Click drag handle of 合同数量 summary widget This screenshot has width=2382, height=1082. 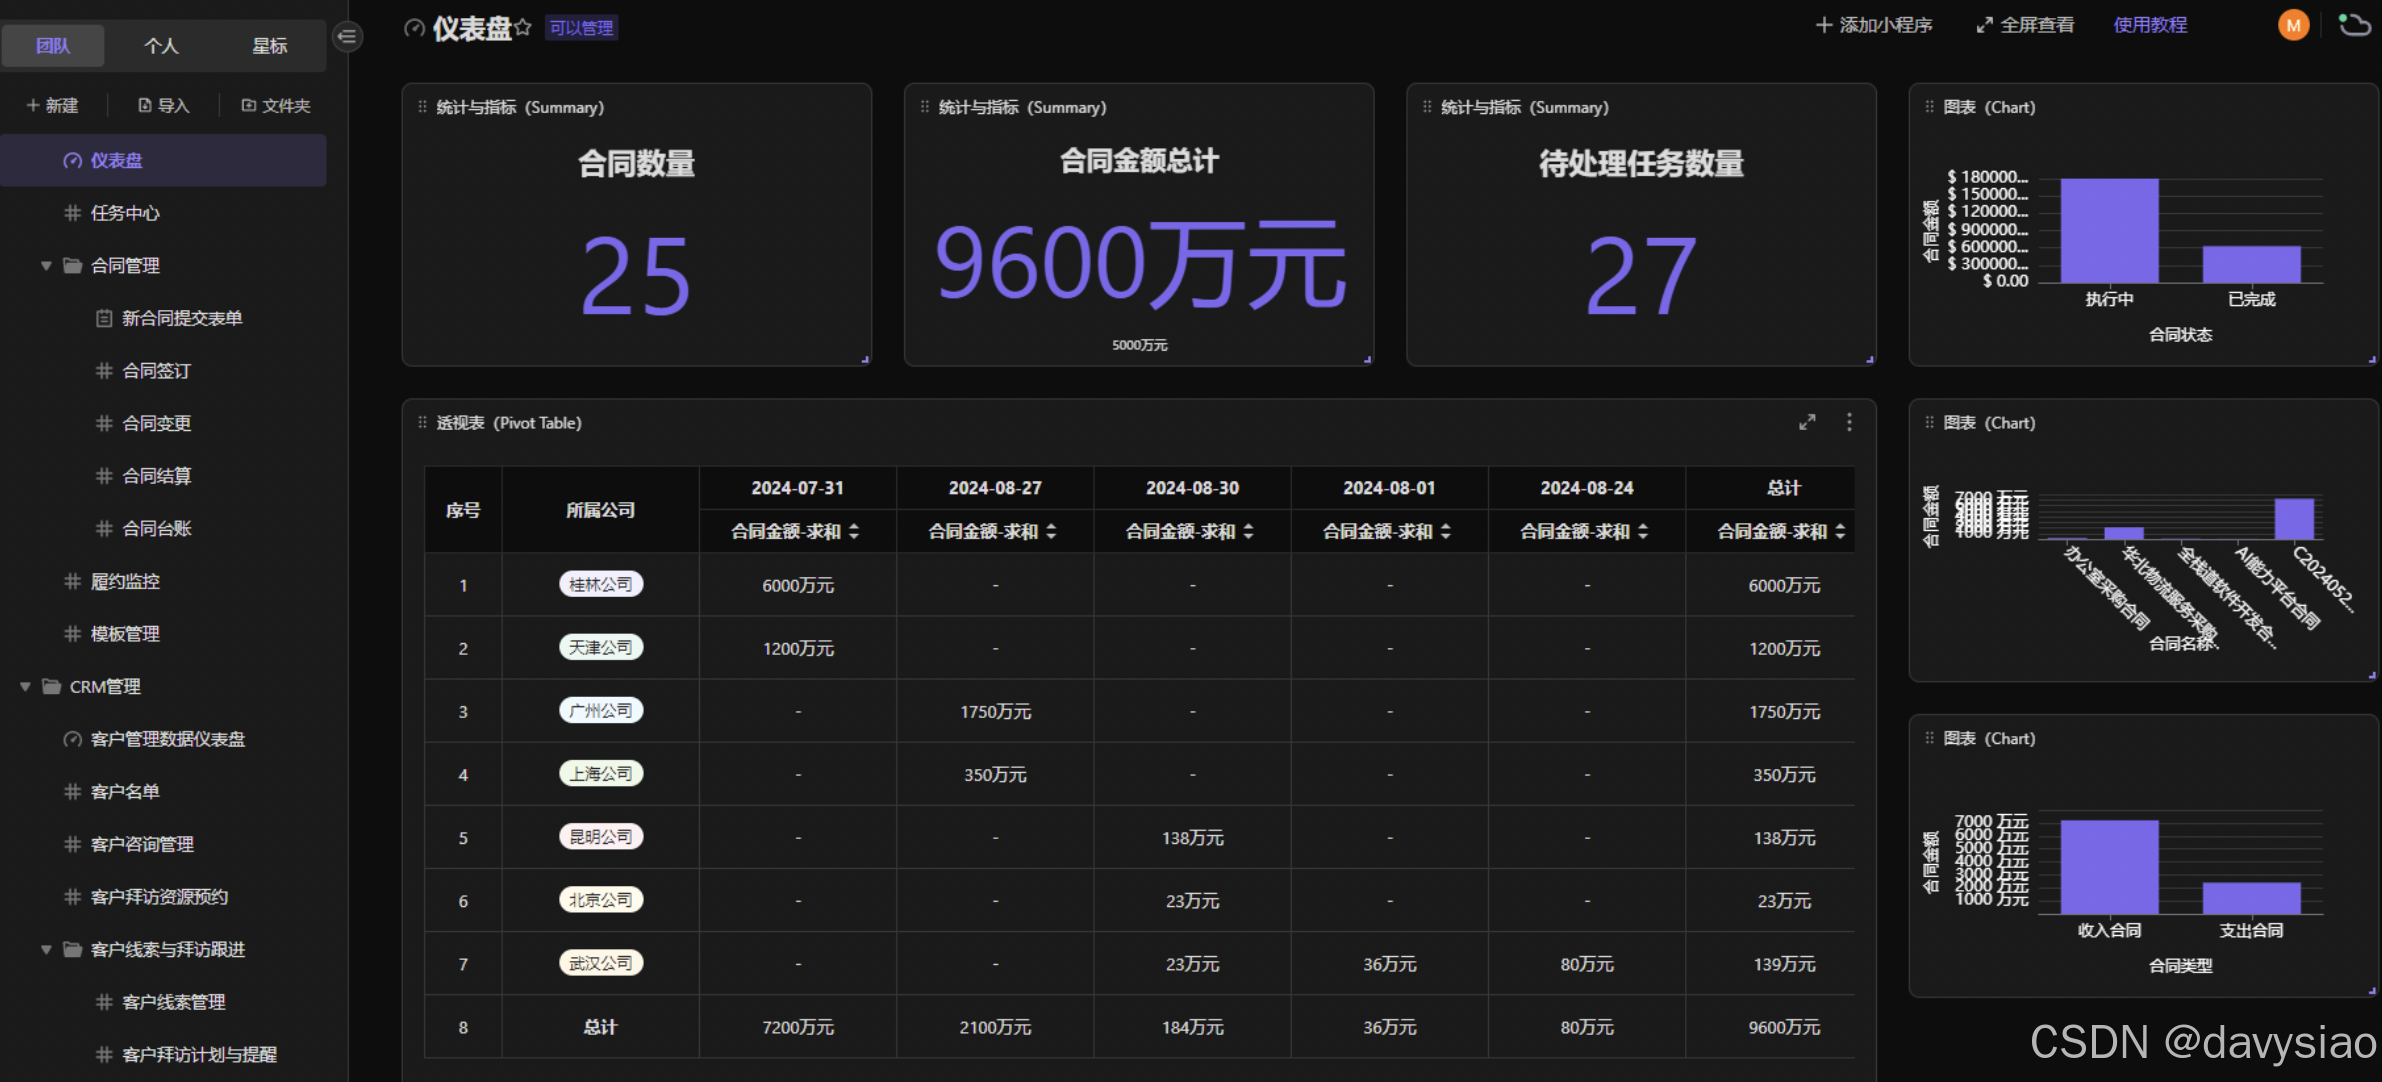422,107
